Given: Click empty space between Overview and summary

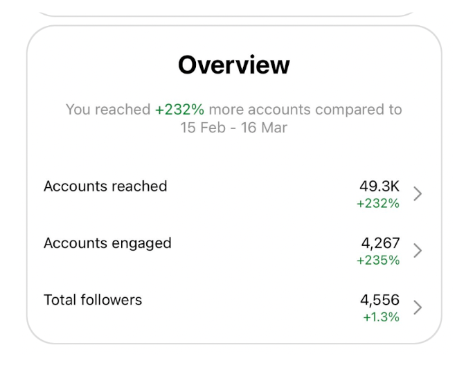Looking at the screenshot, I should click(234, 89).
